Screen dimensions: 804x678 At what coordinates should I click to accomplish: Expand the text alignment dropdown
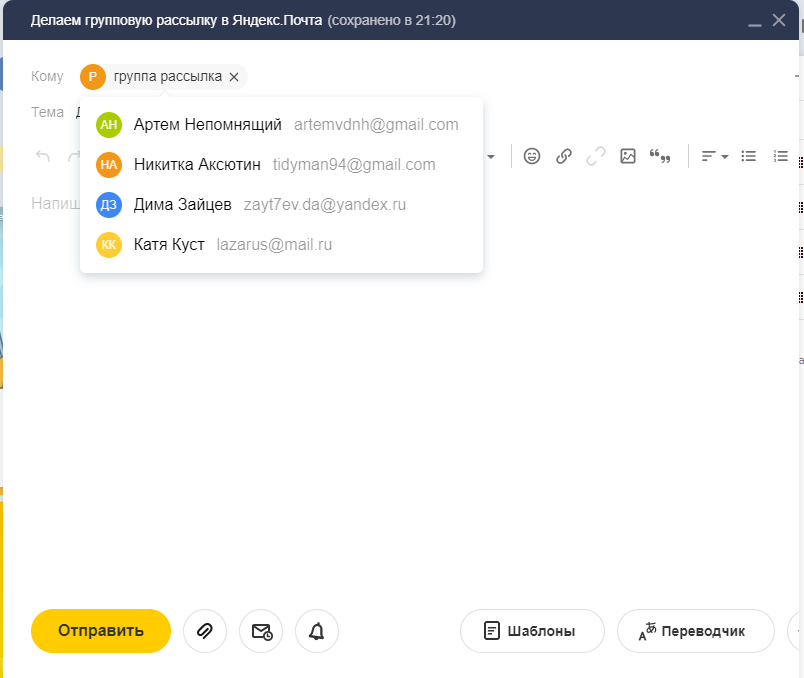tap(714, 156)
